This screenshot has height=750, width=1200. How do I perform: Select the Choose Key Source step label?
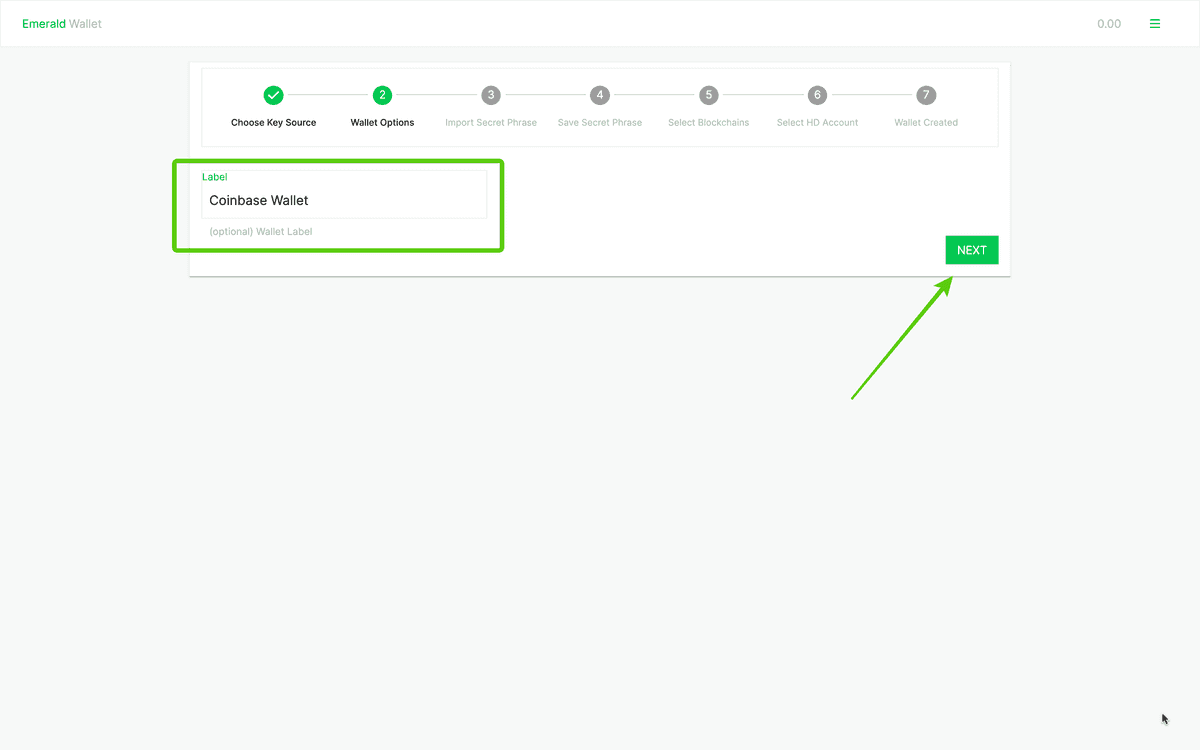point(273,123)
